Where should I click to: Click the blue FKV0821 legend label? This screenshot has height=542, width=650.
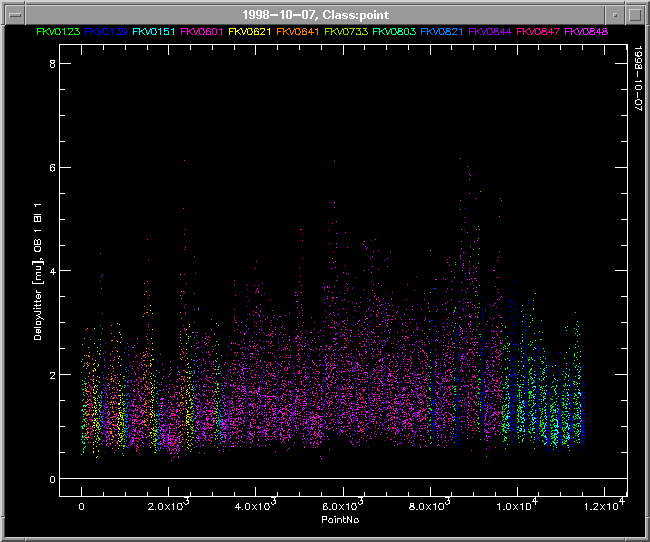click(441, 32)
